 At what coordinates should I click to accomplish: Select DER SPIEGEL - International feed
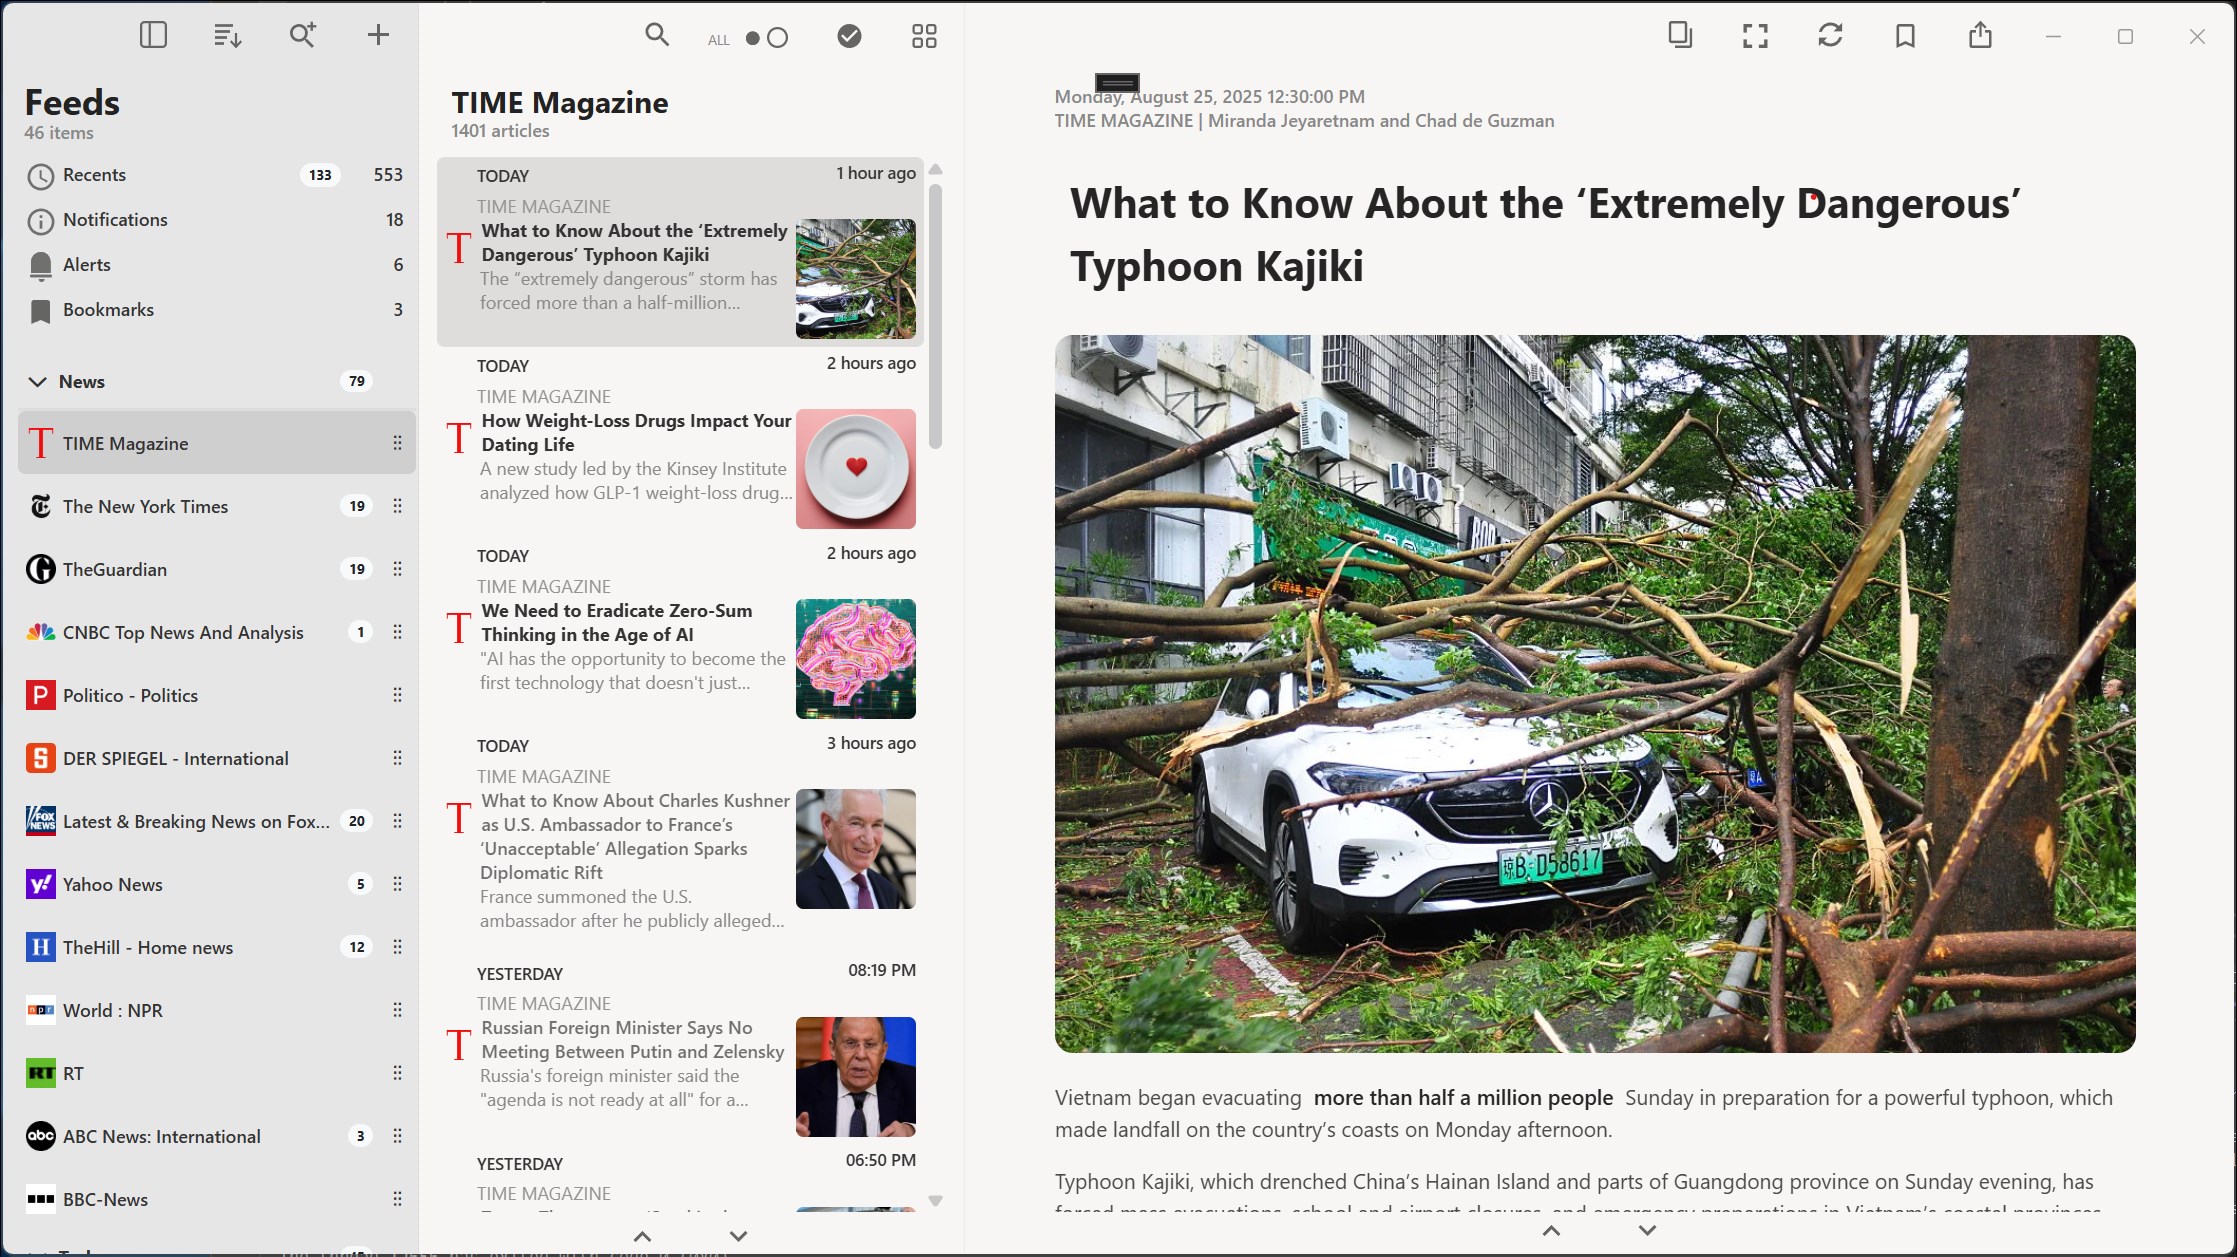(217, 758)
